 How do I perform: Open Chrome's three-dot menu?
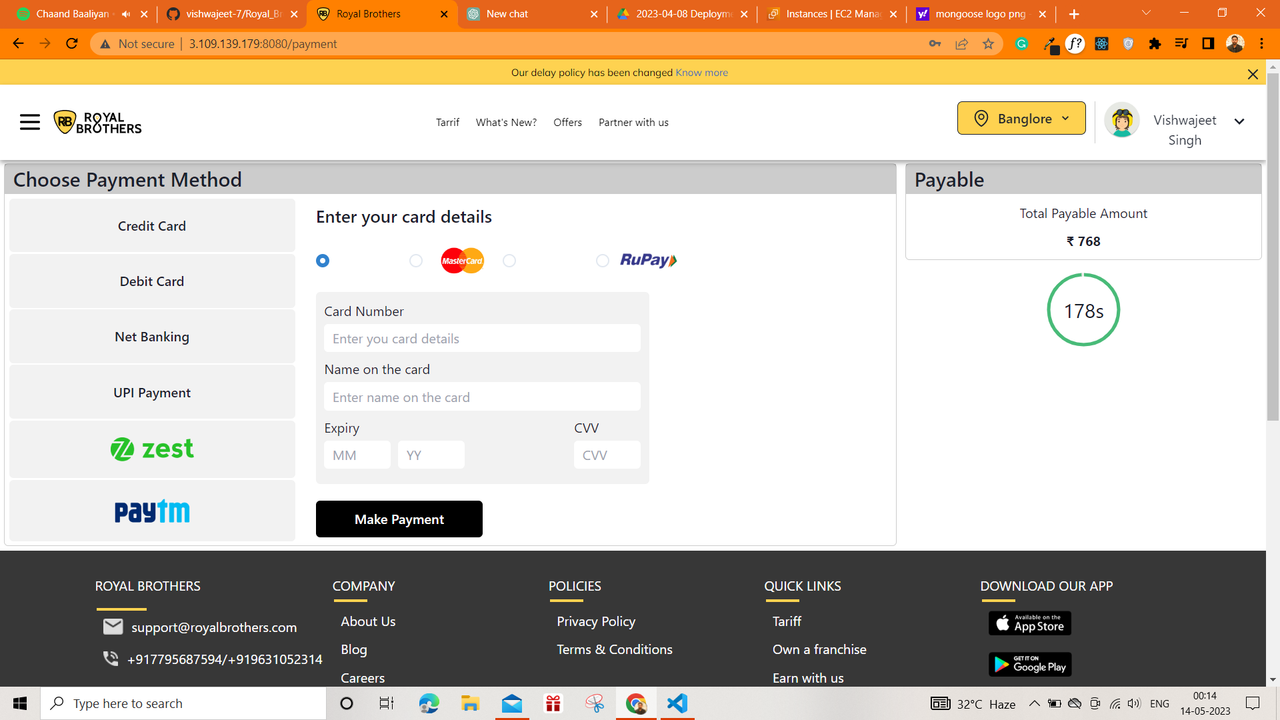[1262, 44]
